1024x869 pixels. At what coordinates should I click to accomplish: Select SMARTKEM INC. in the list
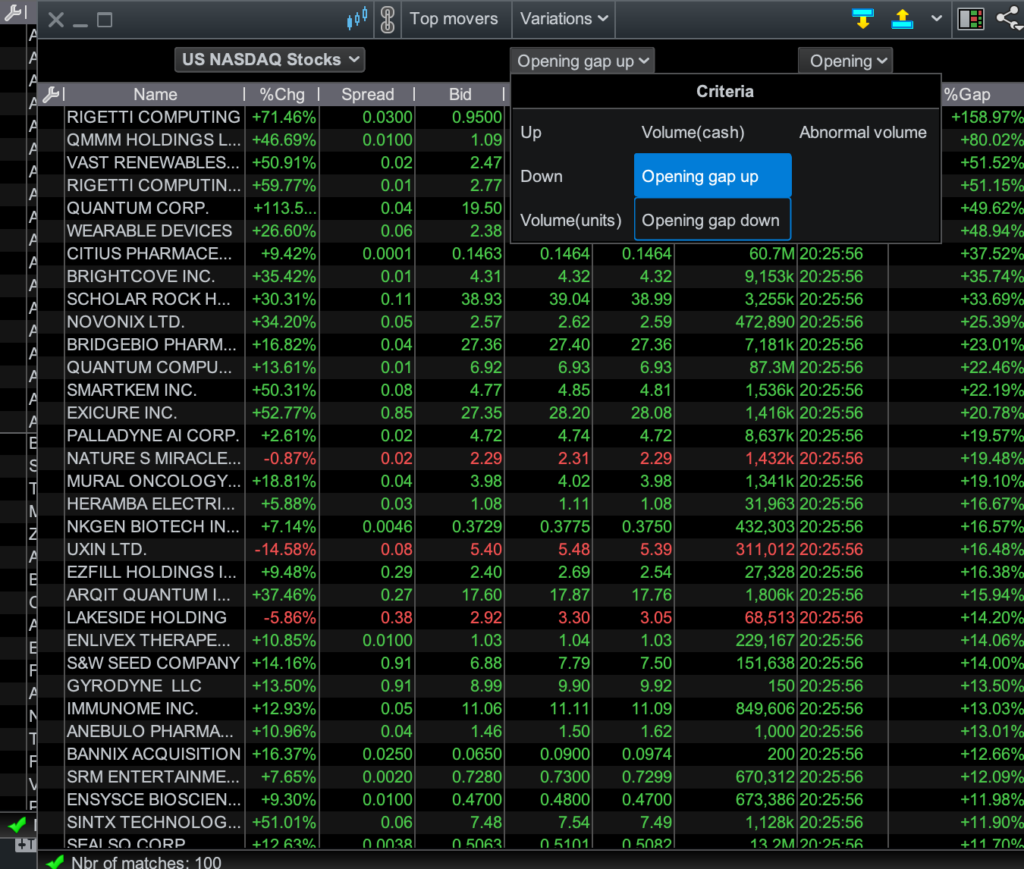pyautogui.click(x=131, y=390)
